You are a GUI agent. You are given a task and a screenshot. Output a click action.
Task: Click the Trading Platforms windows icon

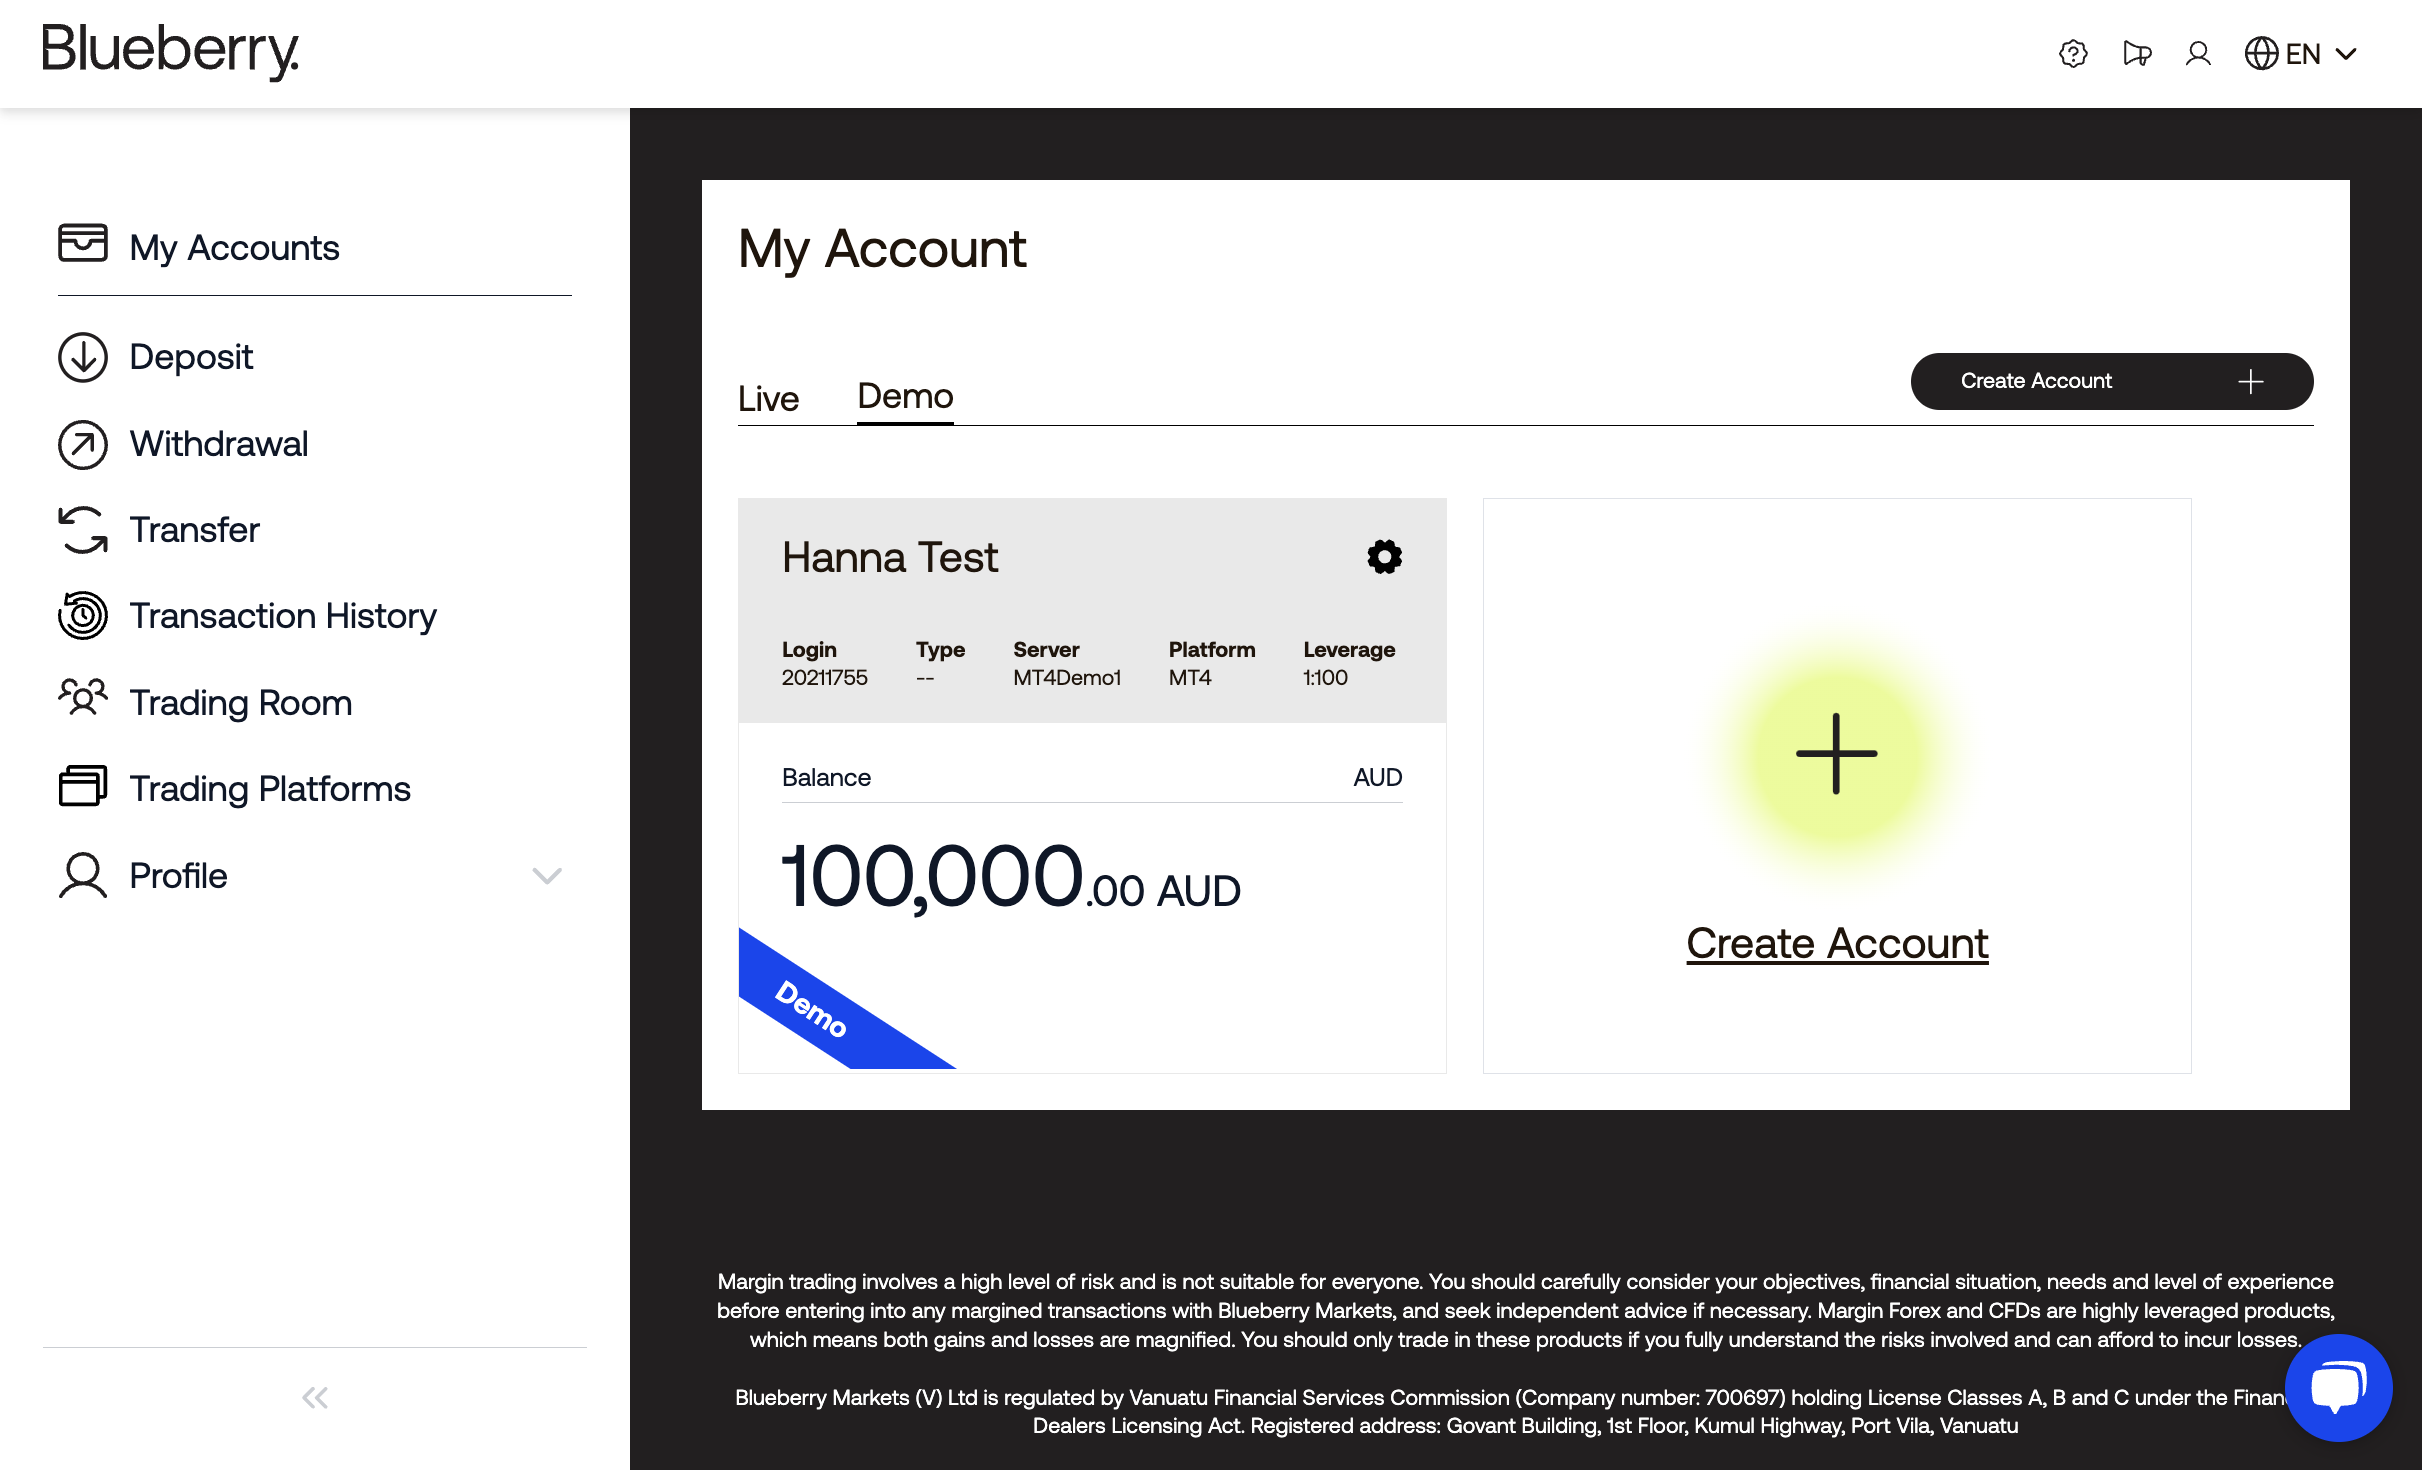point(83,786)
